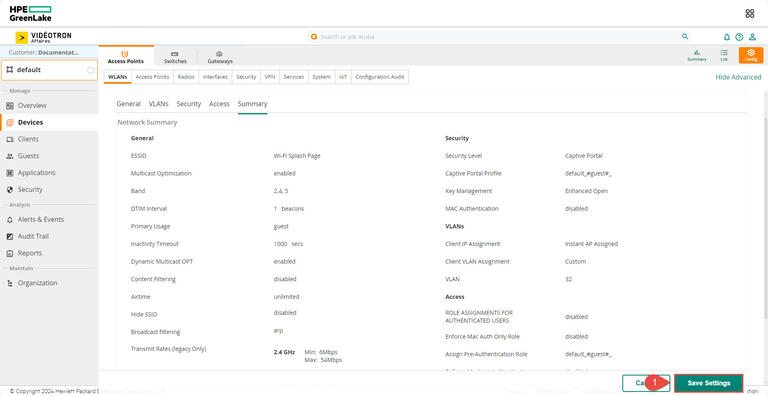Open the default group selector
This screenshot has width=768, height=396.
point(49,70)
